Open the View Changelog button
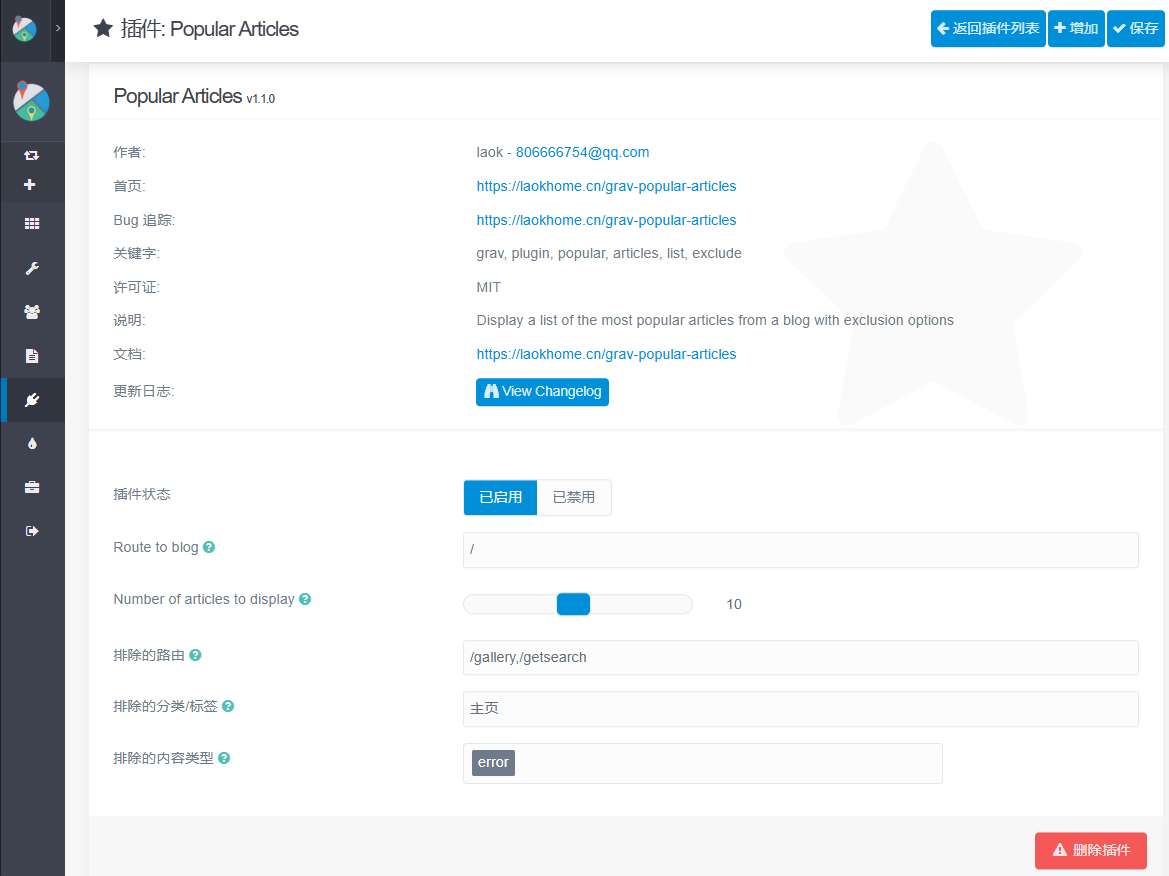The image size is (1169, 876). click(x=542, y=392)
